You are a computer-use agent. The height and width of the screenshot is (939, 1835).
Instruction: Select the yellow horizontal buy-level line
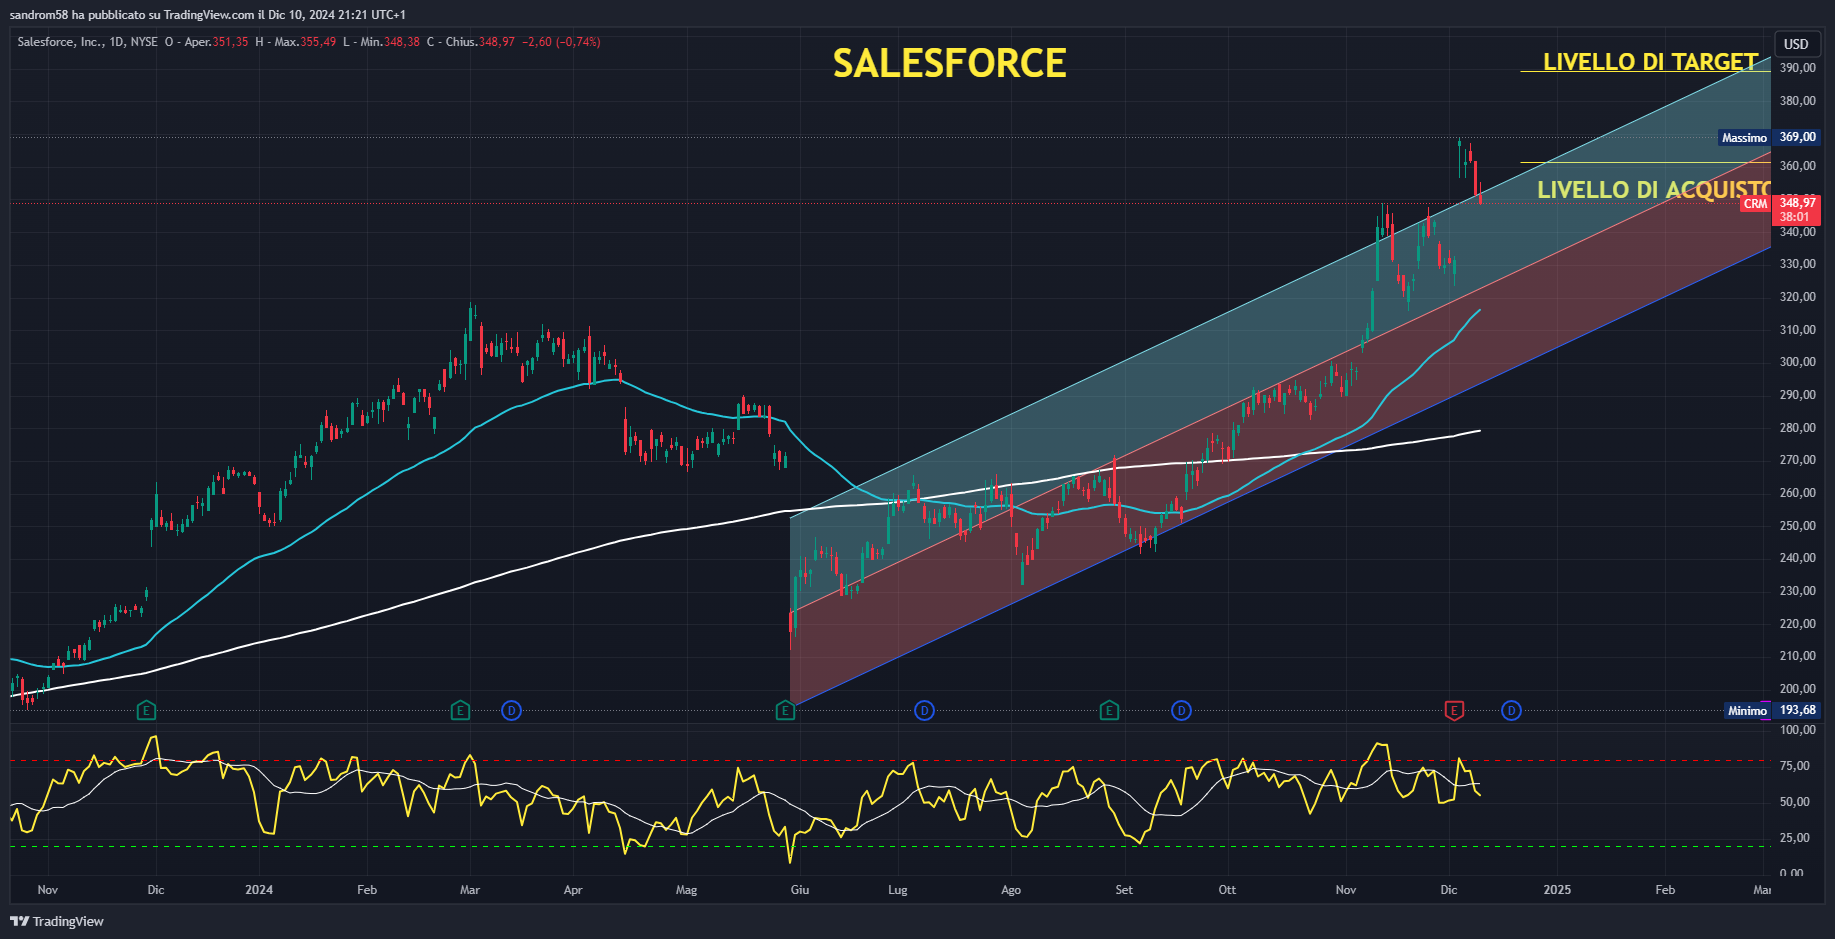(1645, 162)
